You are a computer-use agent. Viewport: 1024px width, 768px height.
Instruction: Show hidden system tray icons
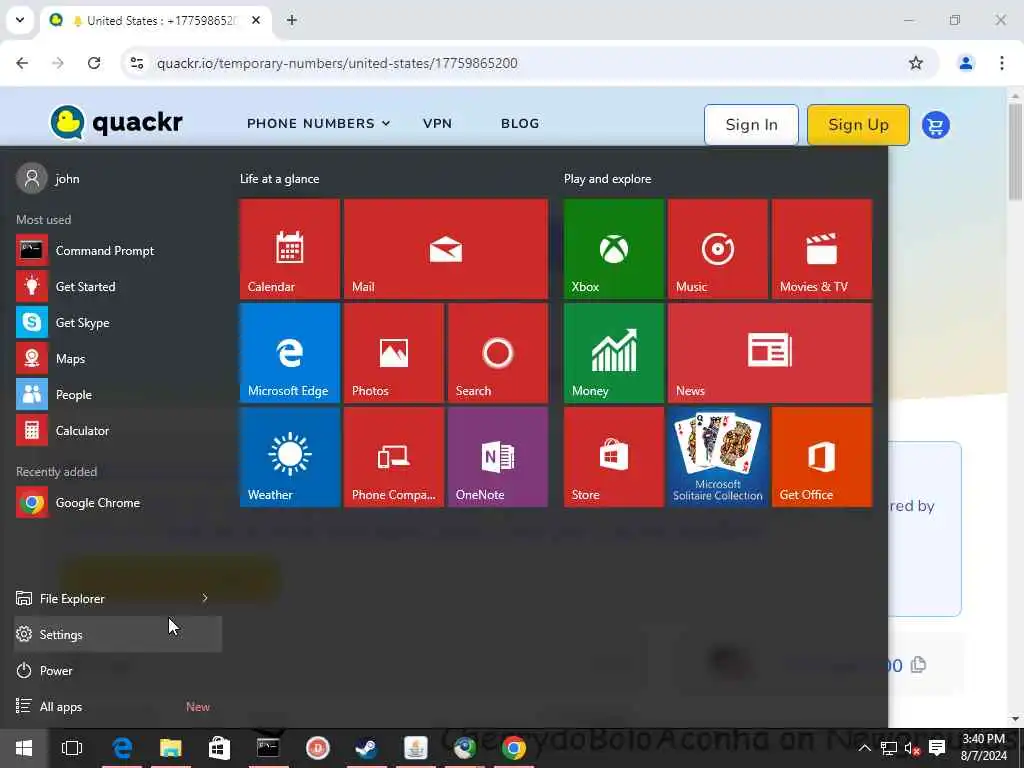[865, 748]
